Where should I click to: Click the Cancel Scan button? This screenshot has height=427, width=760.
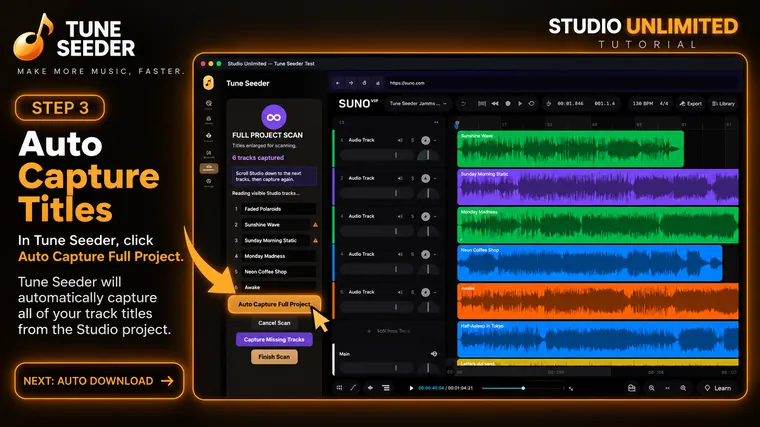pyautogui.click(x=274, y=323)
